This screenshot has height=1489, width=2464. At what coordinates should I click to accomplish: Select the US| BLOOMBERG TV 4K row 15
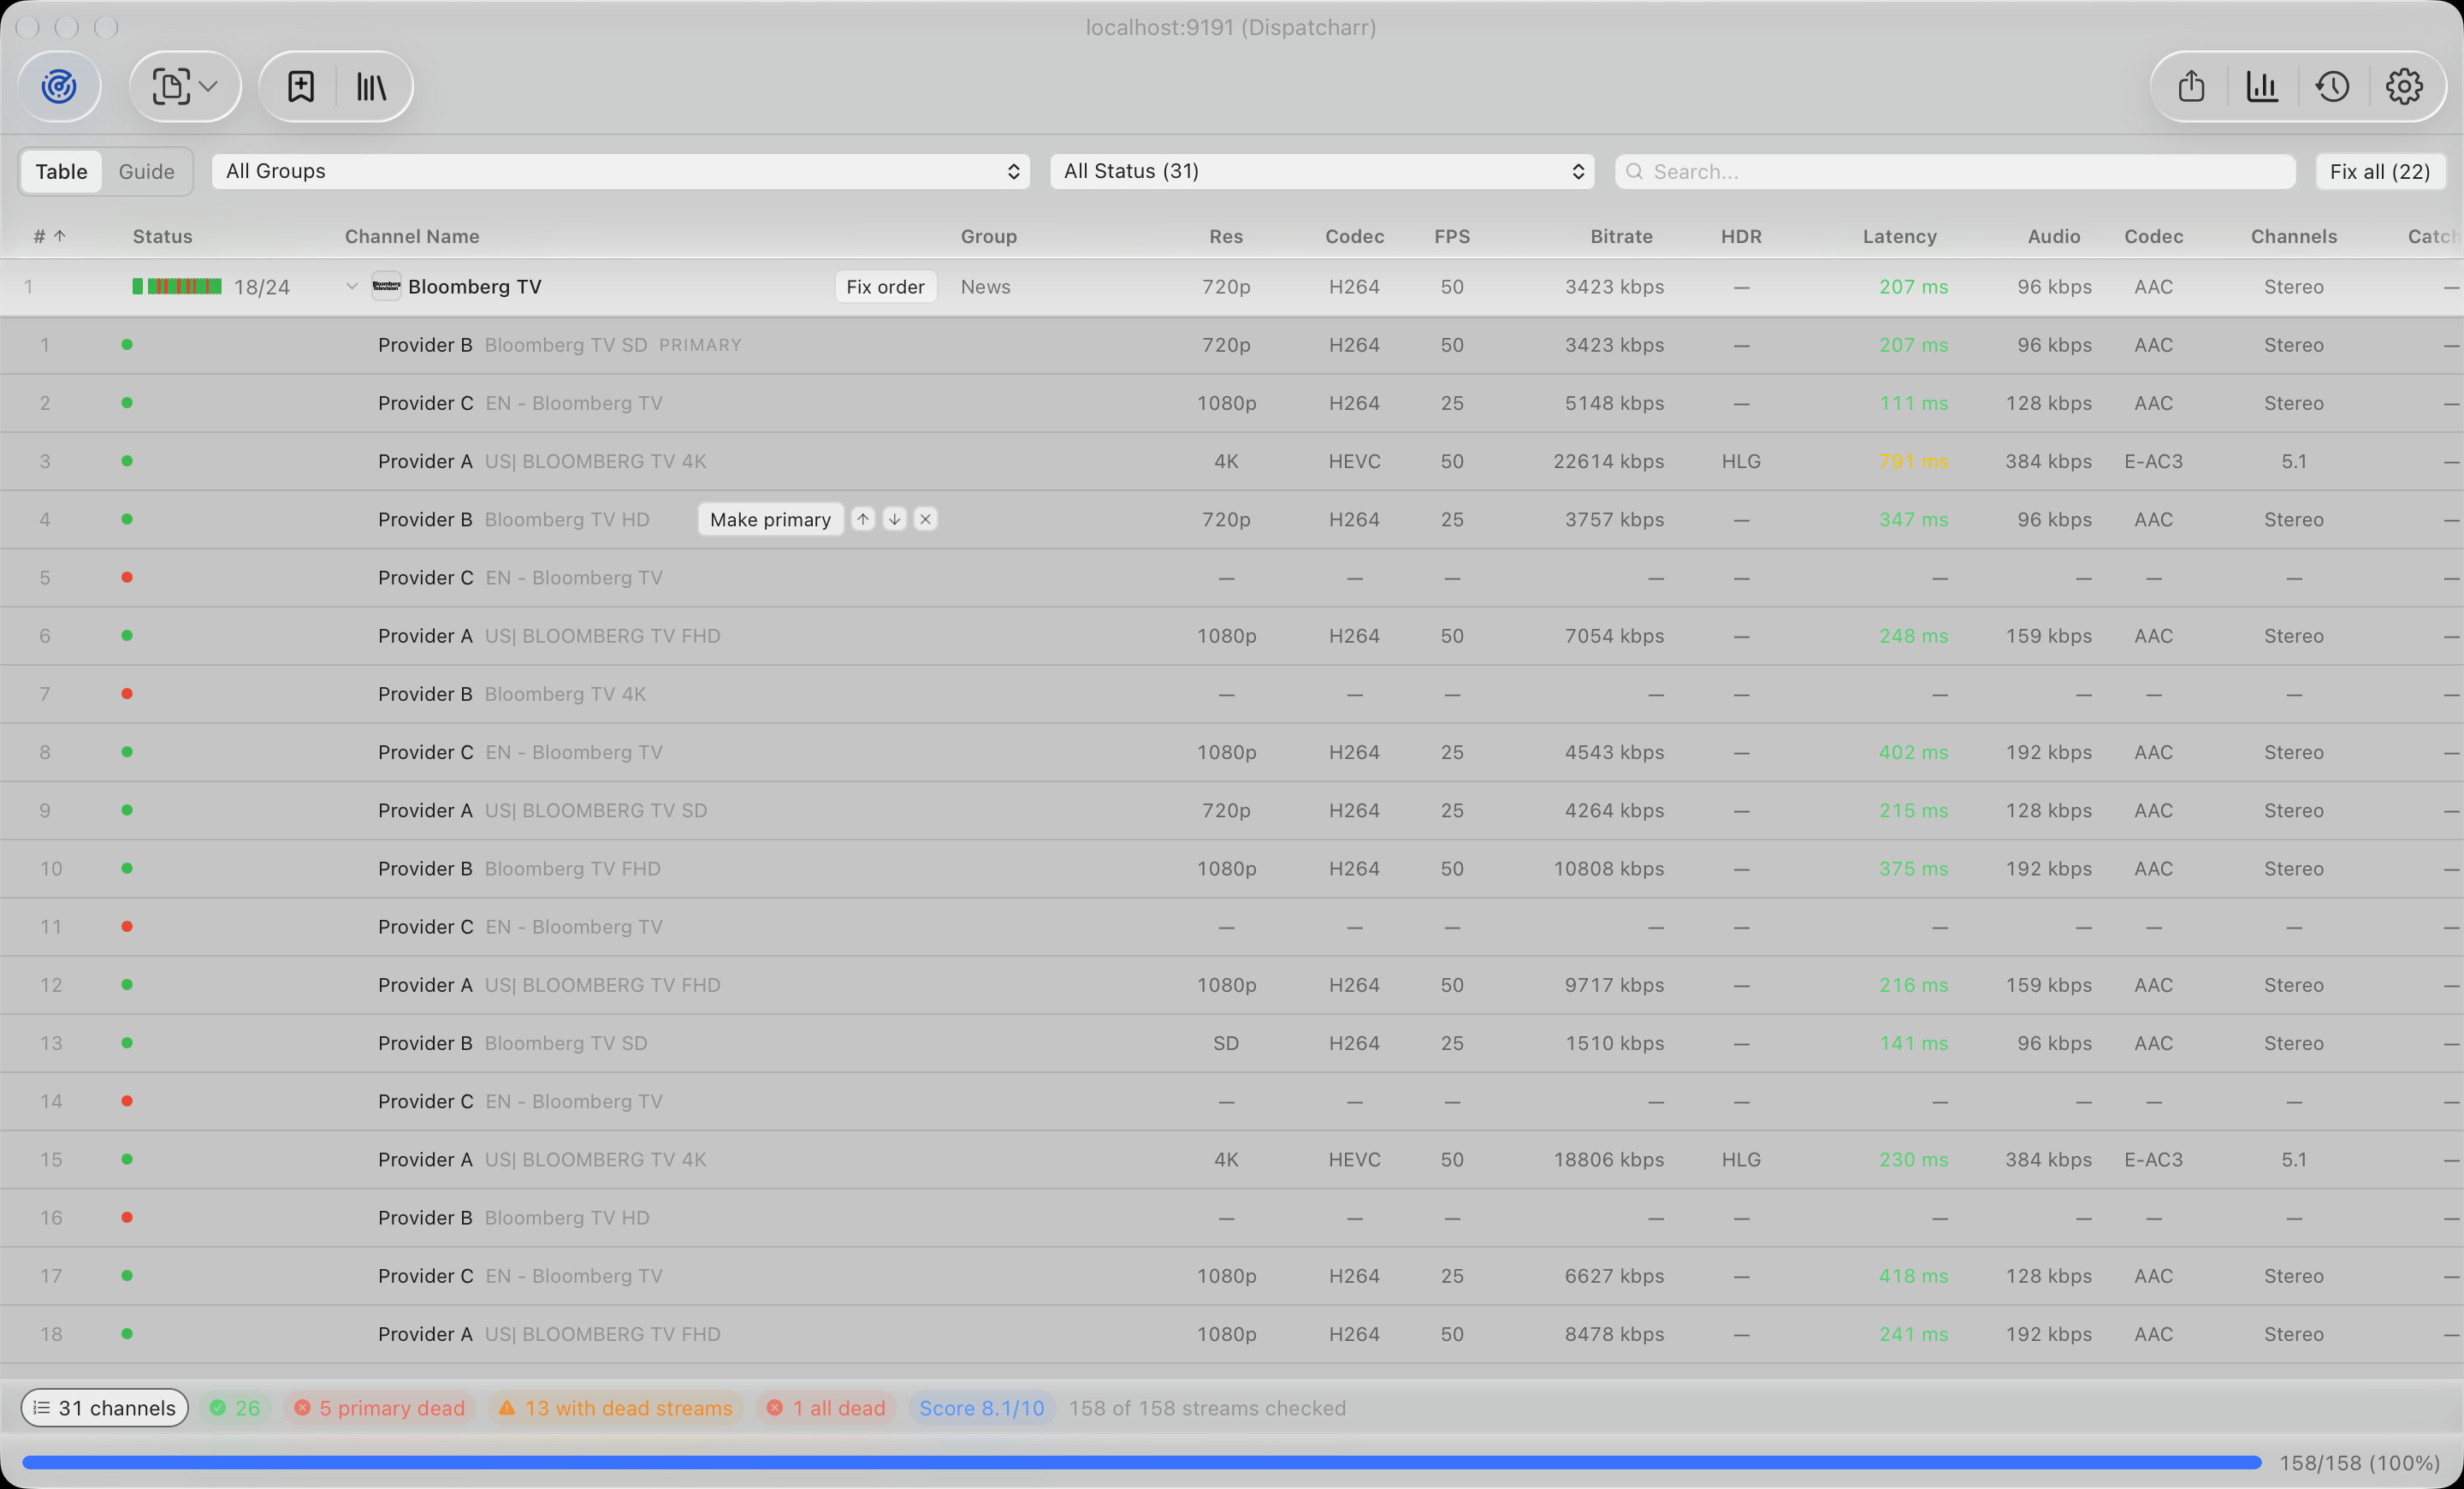(x=1232, y=1159)
